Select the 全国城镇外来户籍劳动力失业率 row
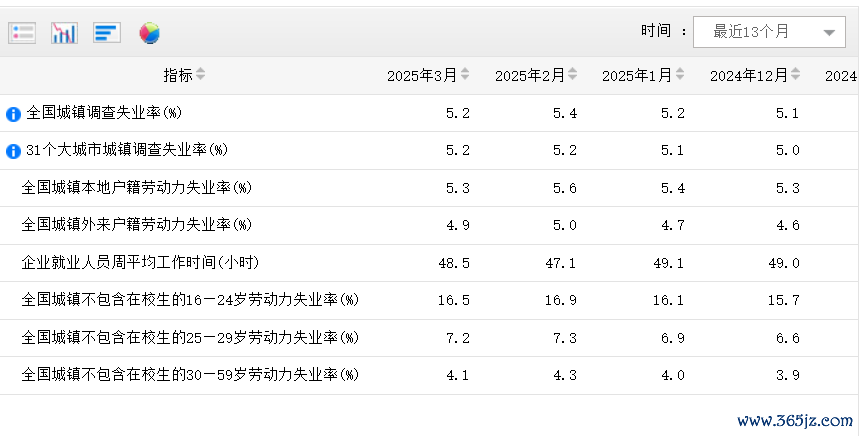Image resolution: width=860 pixels, height=436 pixels. click(x=136, y=225)
